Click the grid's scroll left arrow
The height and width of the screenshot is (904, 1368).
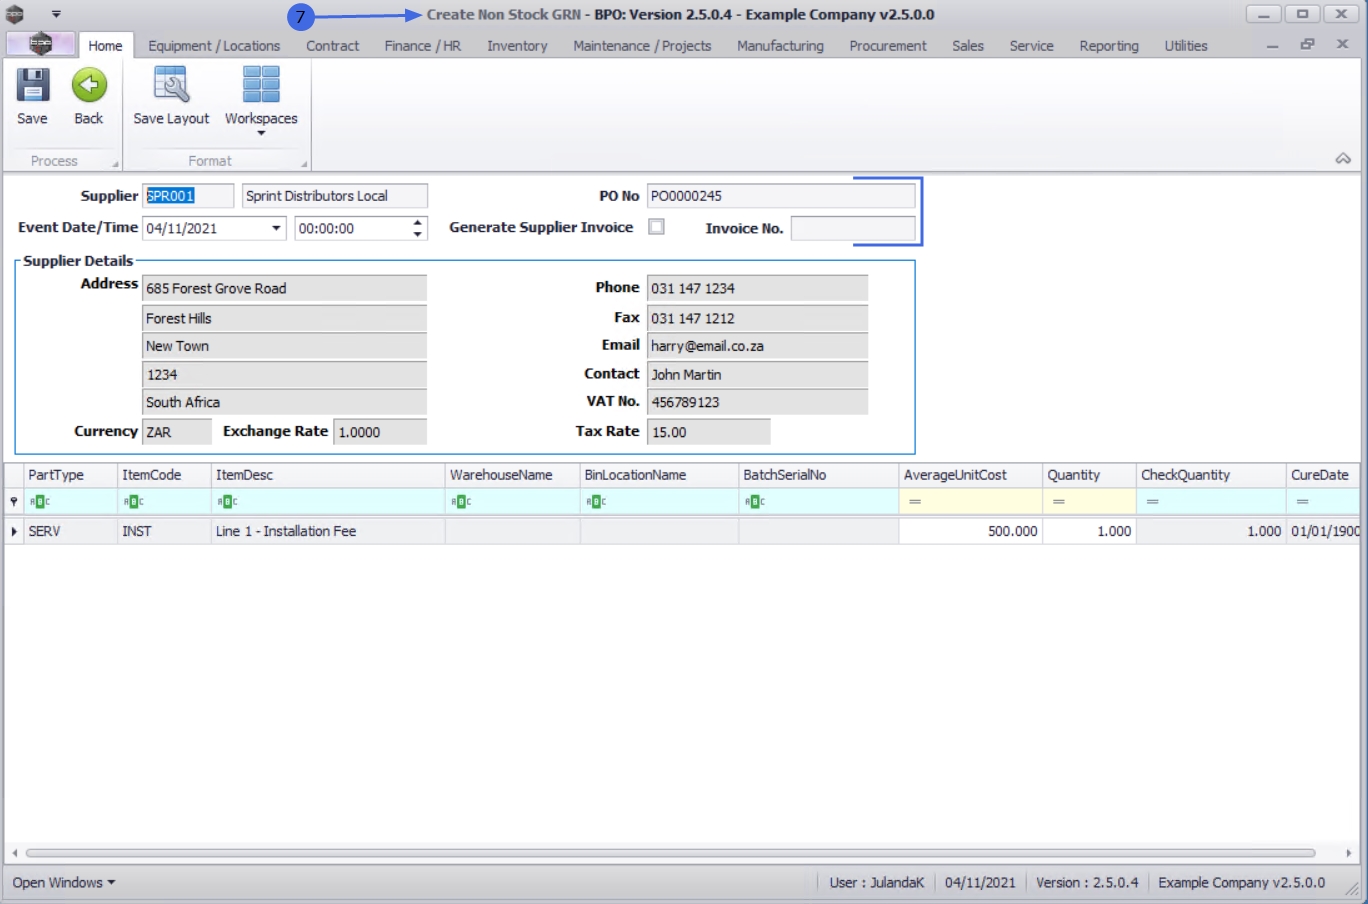click(14, 853)
